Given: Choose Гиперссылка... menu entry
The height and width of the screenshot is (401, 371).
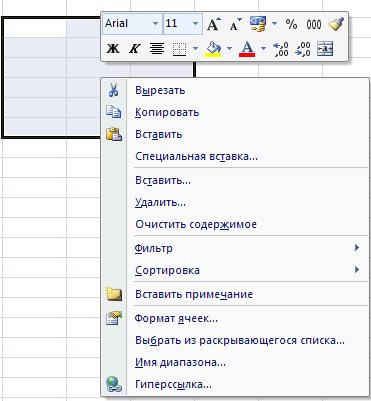Looking at the screenshot, I should 235,384.
